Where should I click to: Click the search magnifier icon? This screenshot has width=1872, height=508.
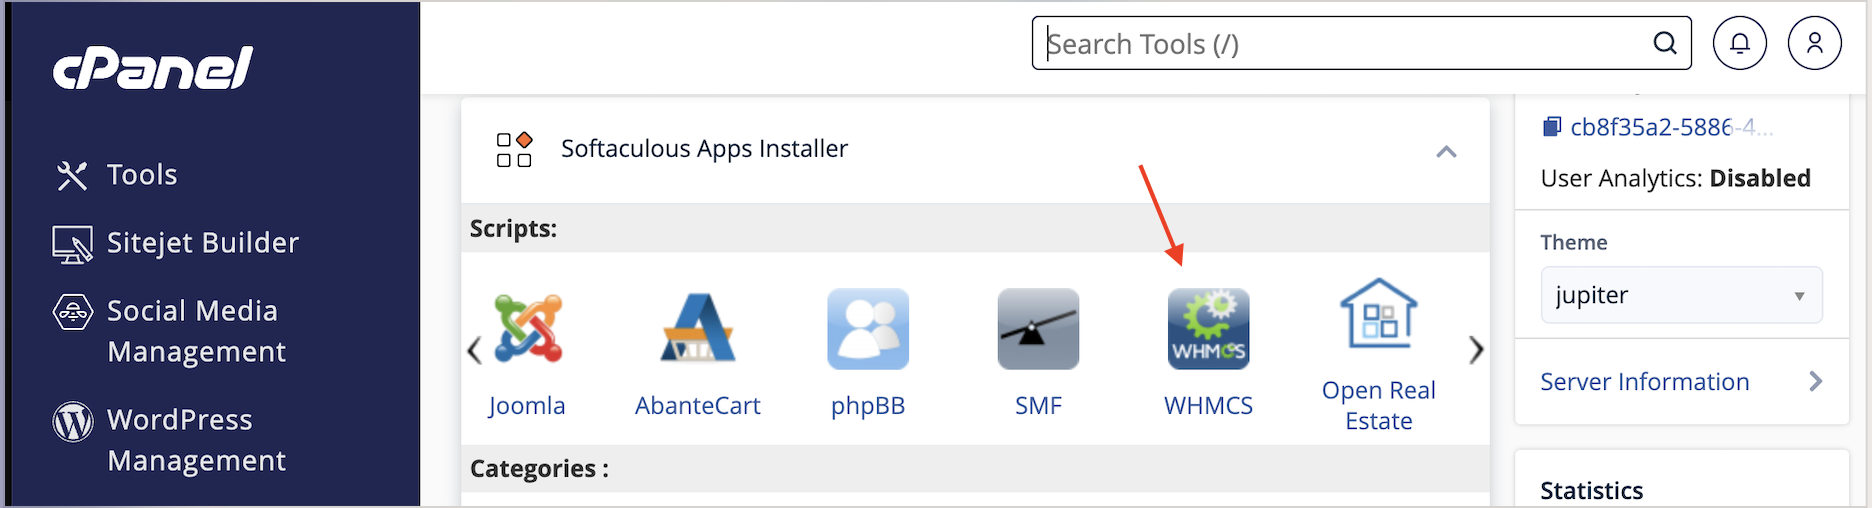tap(1665, 43)
